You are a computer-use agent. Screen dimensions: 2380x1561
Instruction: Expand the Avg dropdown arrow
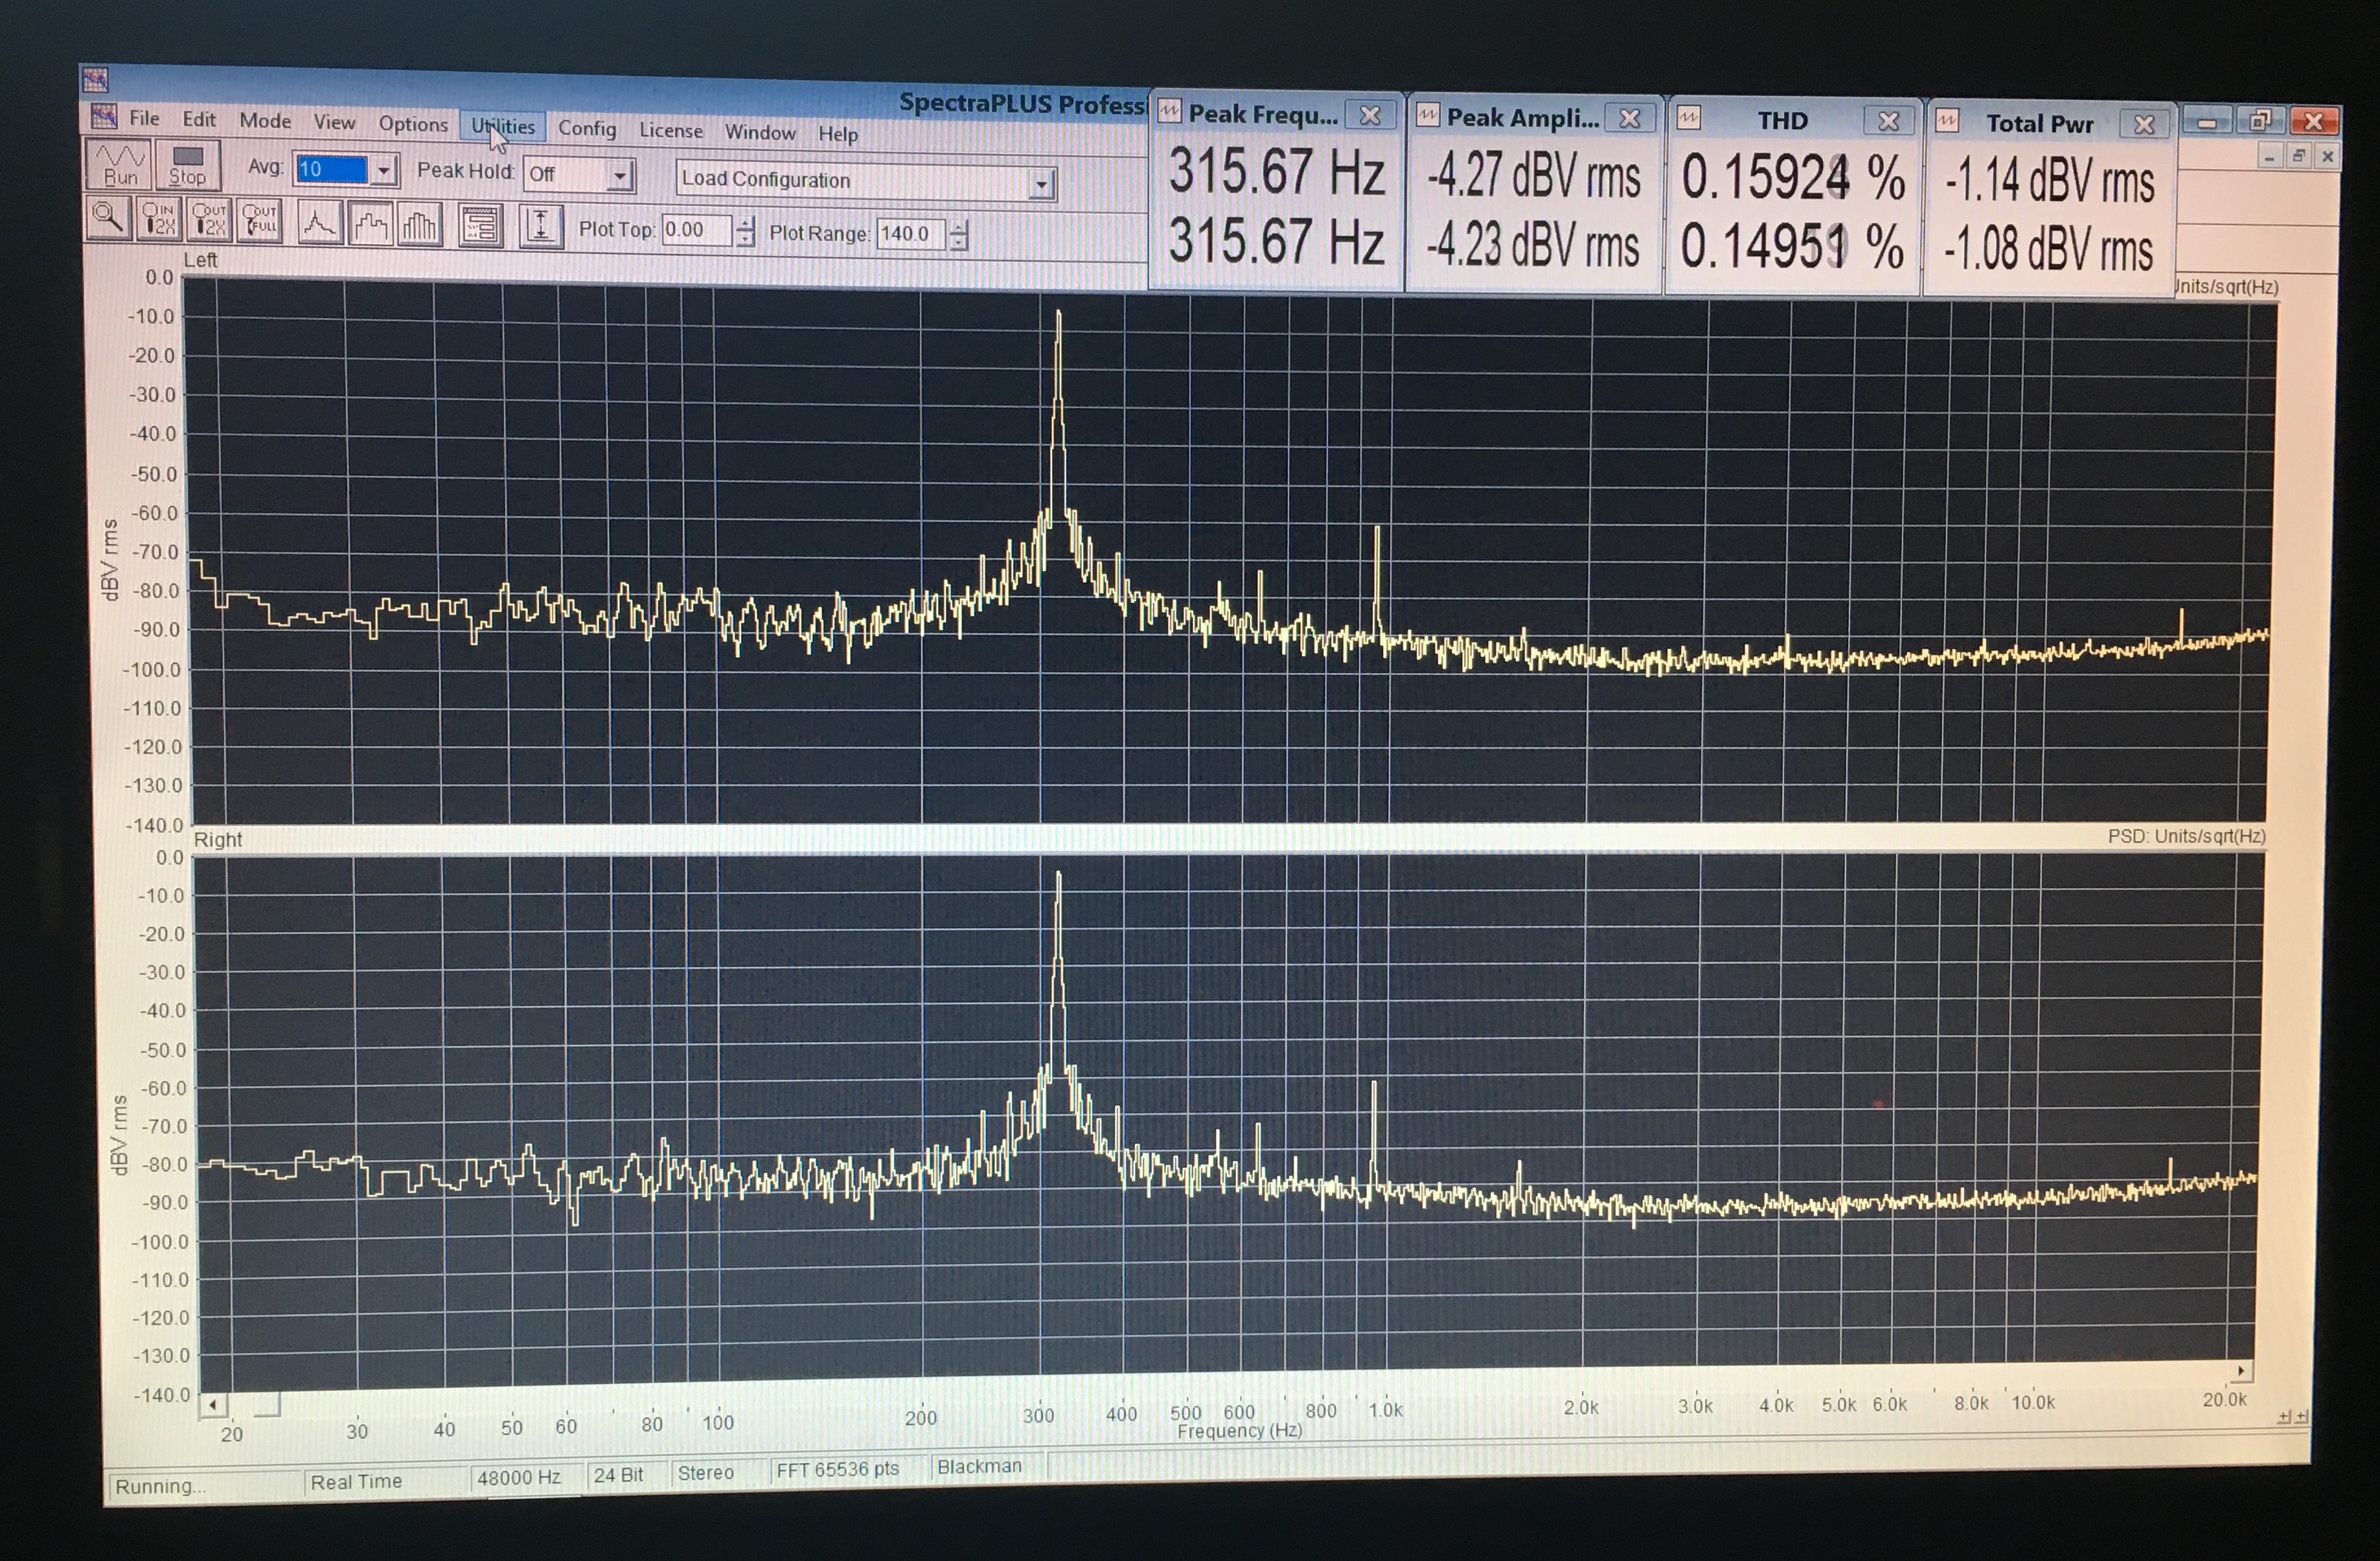(x=384, y=171)
